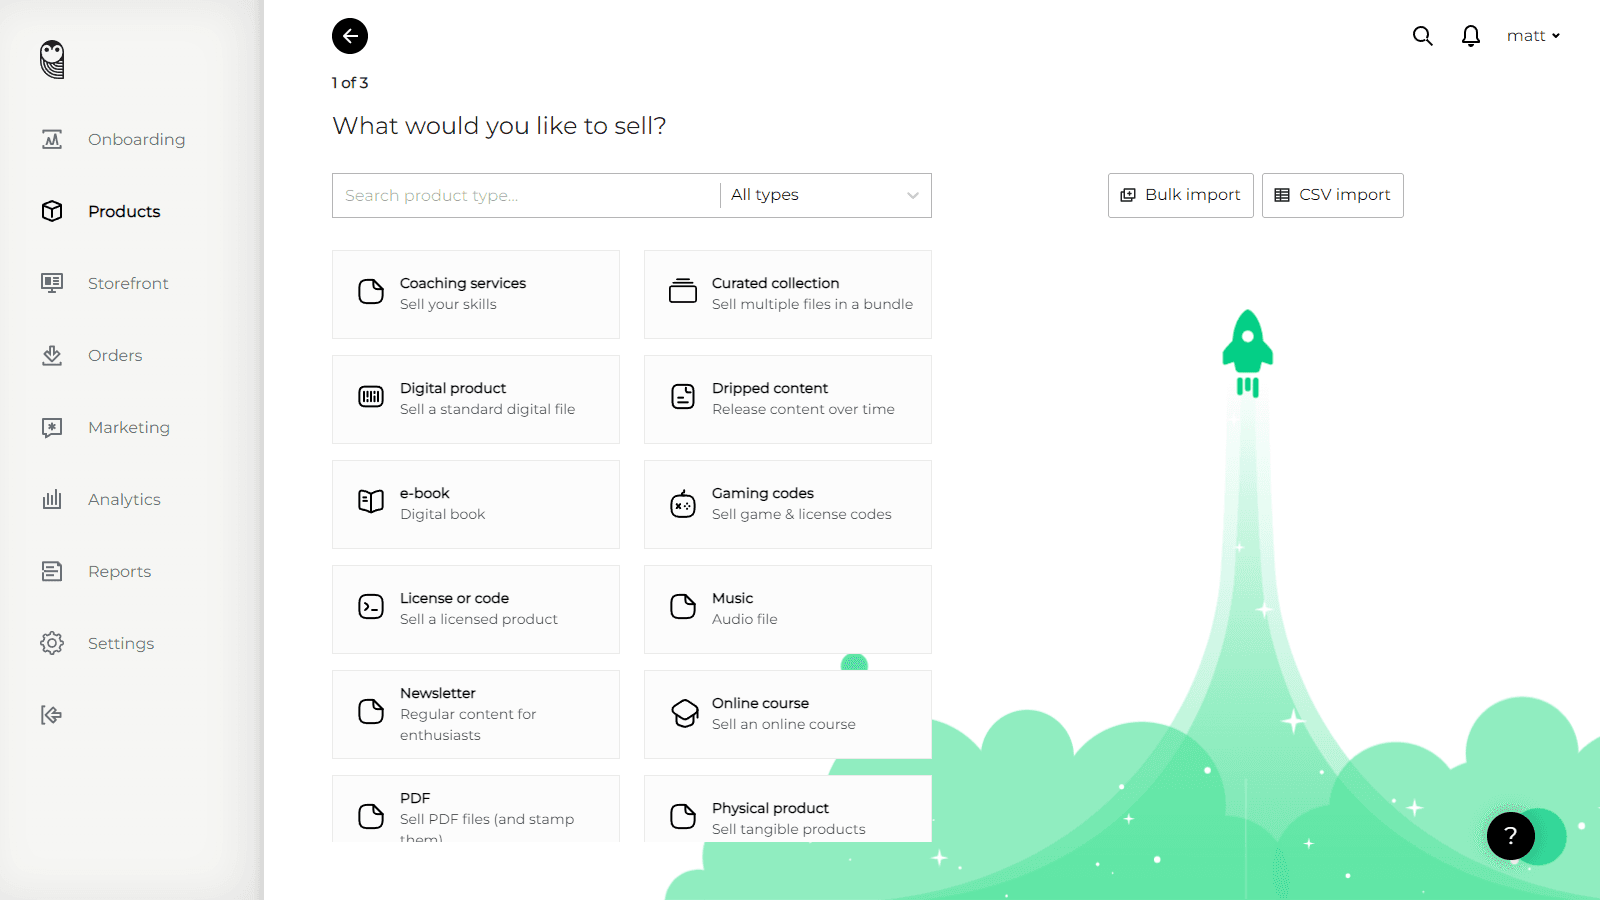Open the Reports panel
The image size is (1600, 900).
point(119,571)
